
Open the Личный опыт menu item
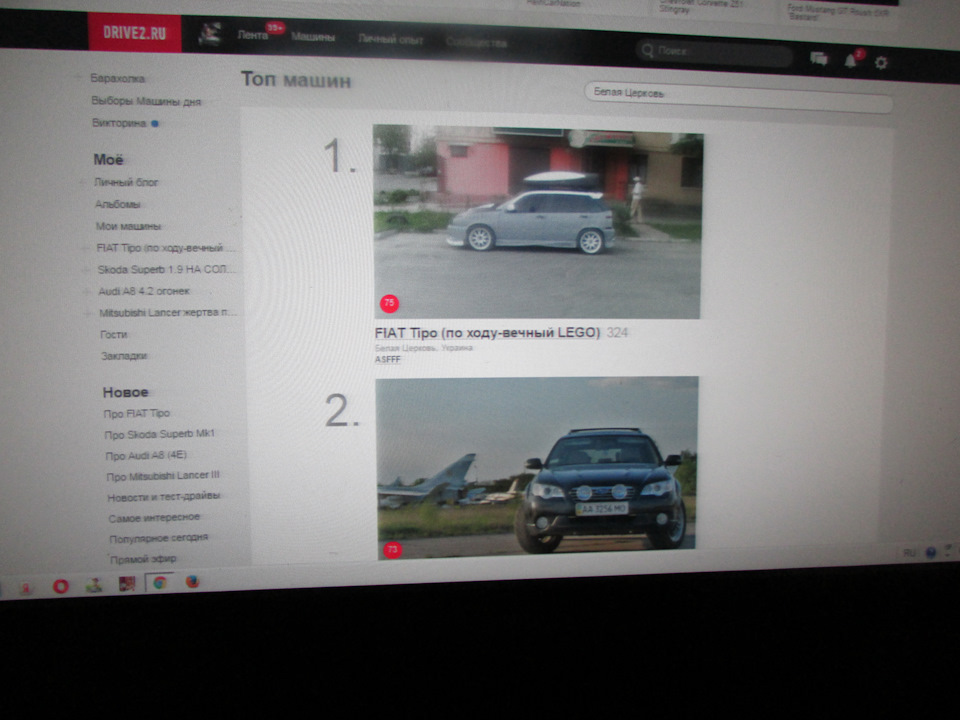(x=391, y=39)
